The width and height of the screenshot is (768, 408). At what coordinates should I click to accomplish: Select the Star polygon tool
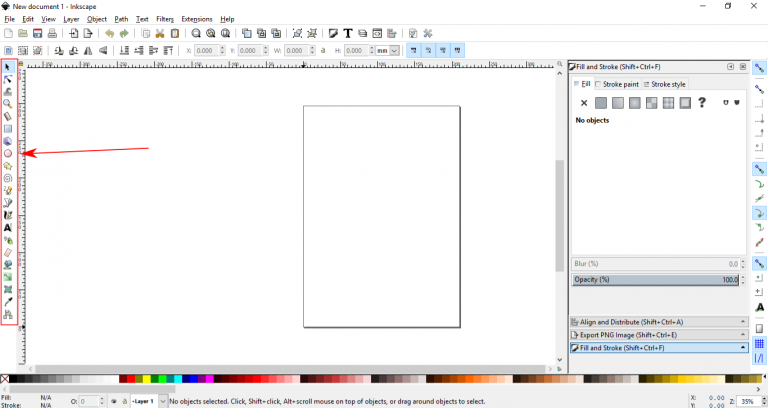[8, 166]
